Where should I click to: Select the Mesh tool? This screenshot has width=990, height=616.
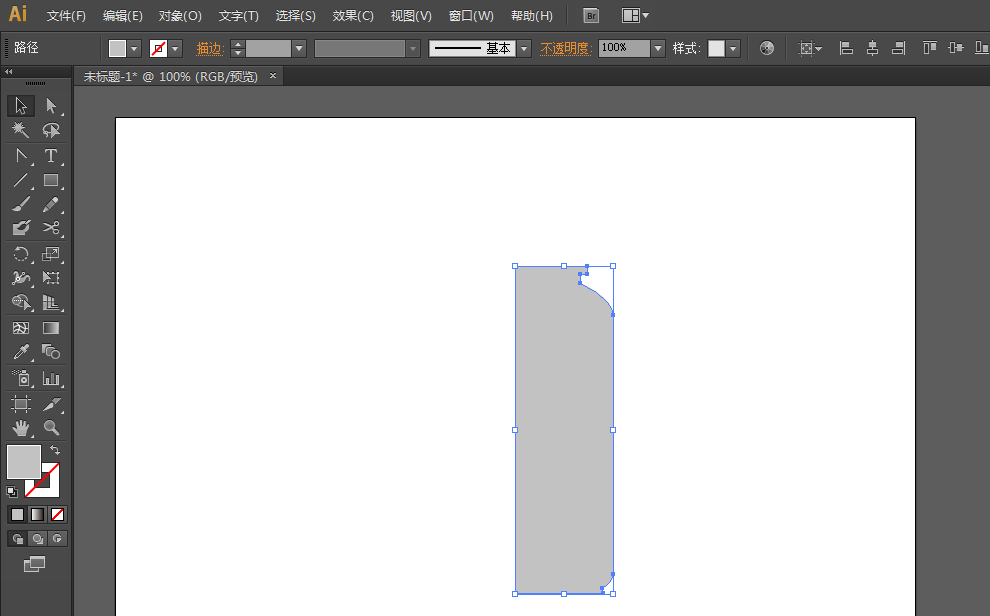point(21,328)
